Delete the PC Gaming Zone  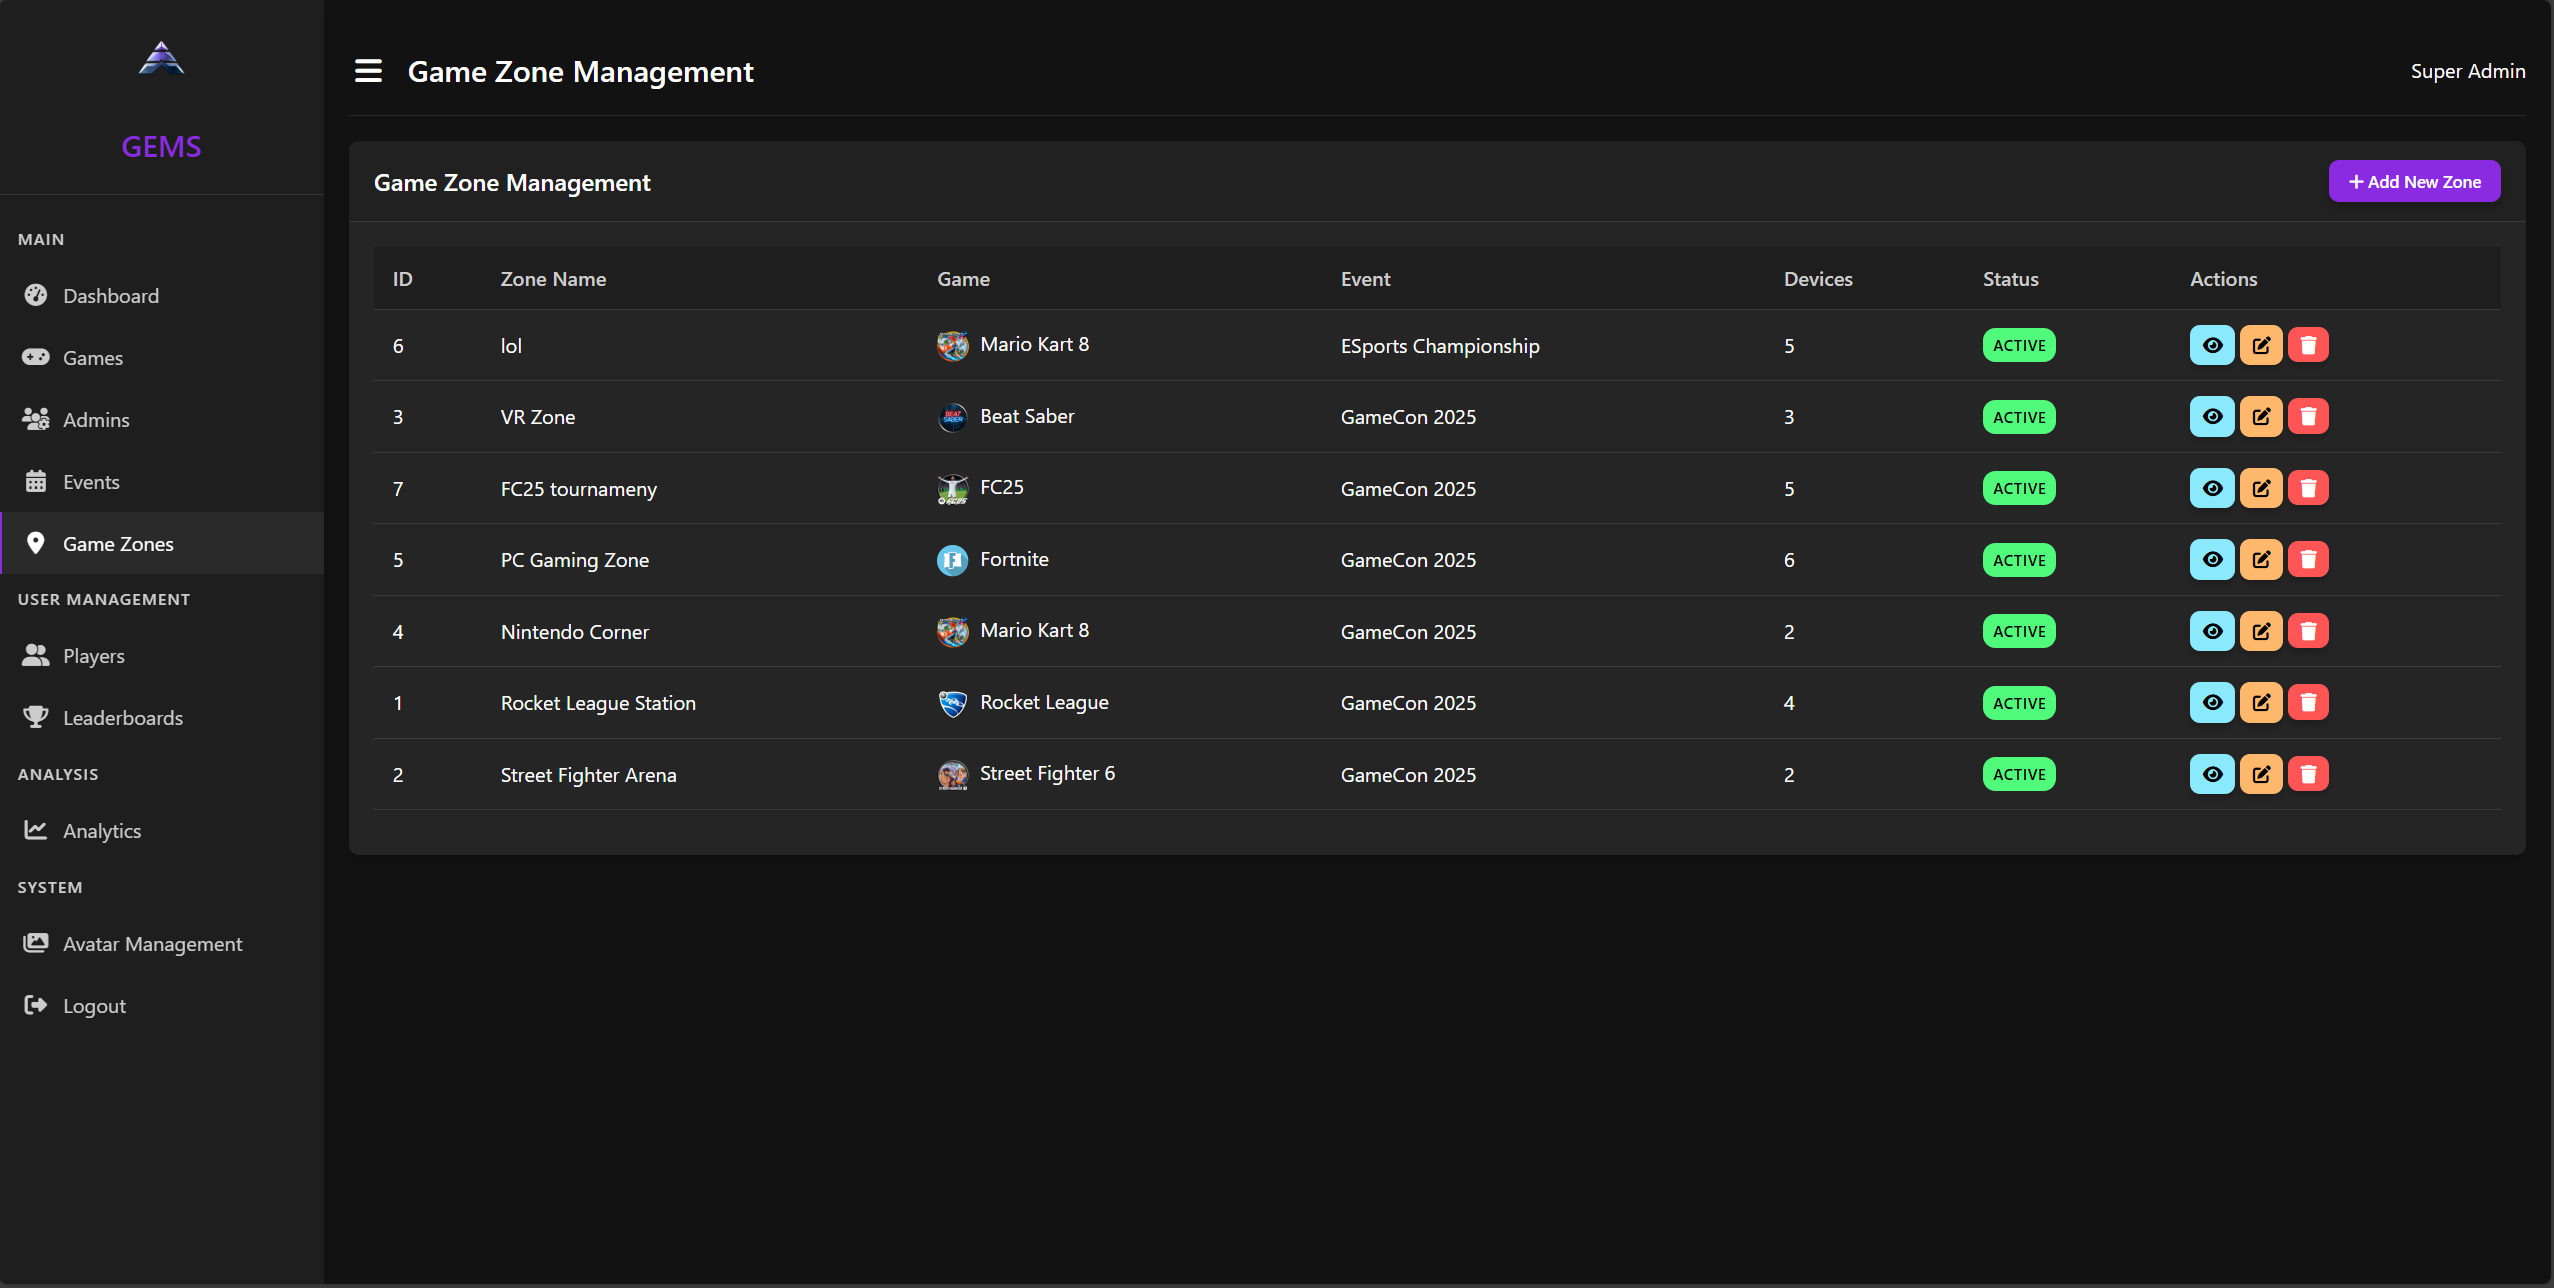point(2308,560)
